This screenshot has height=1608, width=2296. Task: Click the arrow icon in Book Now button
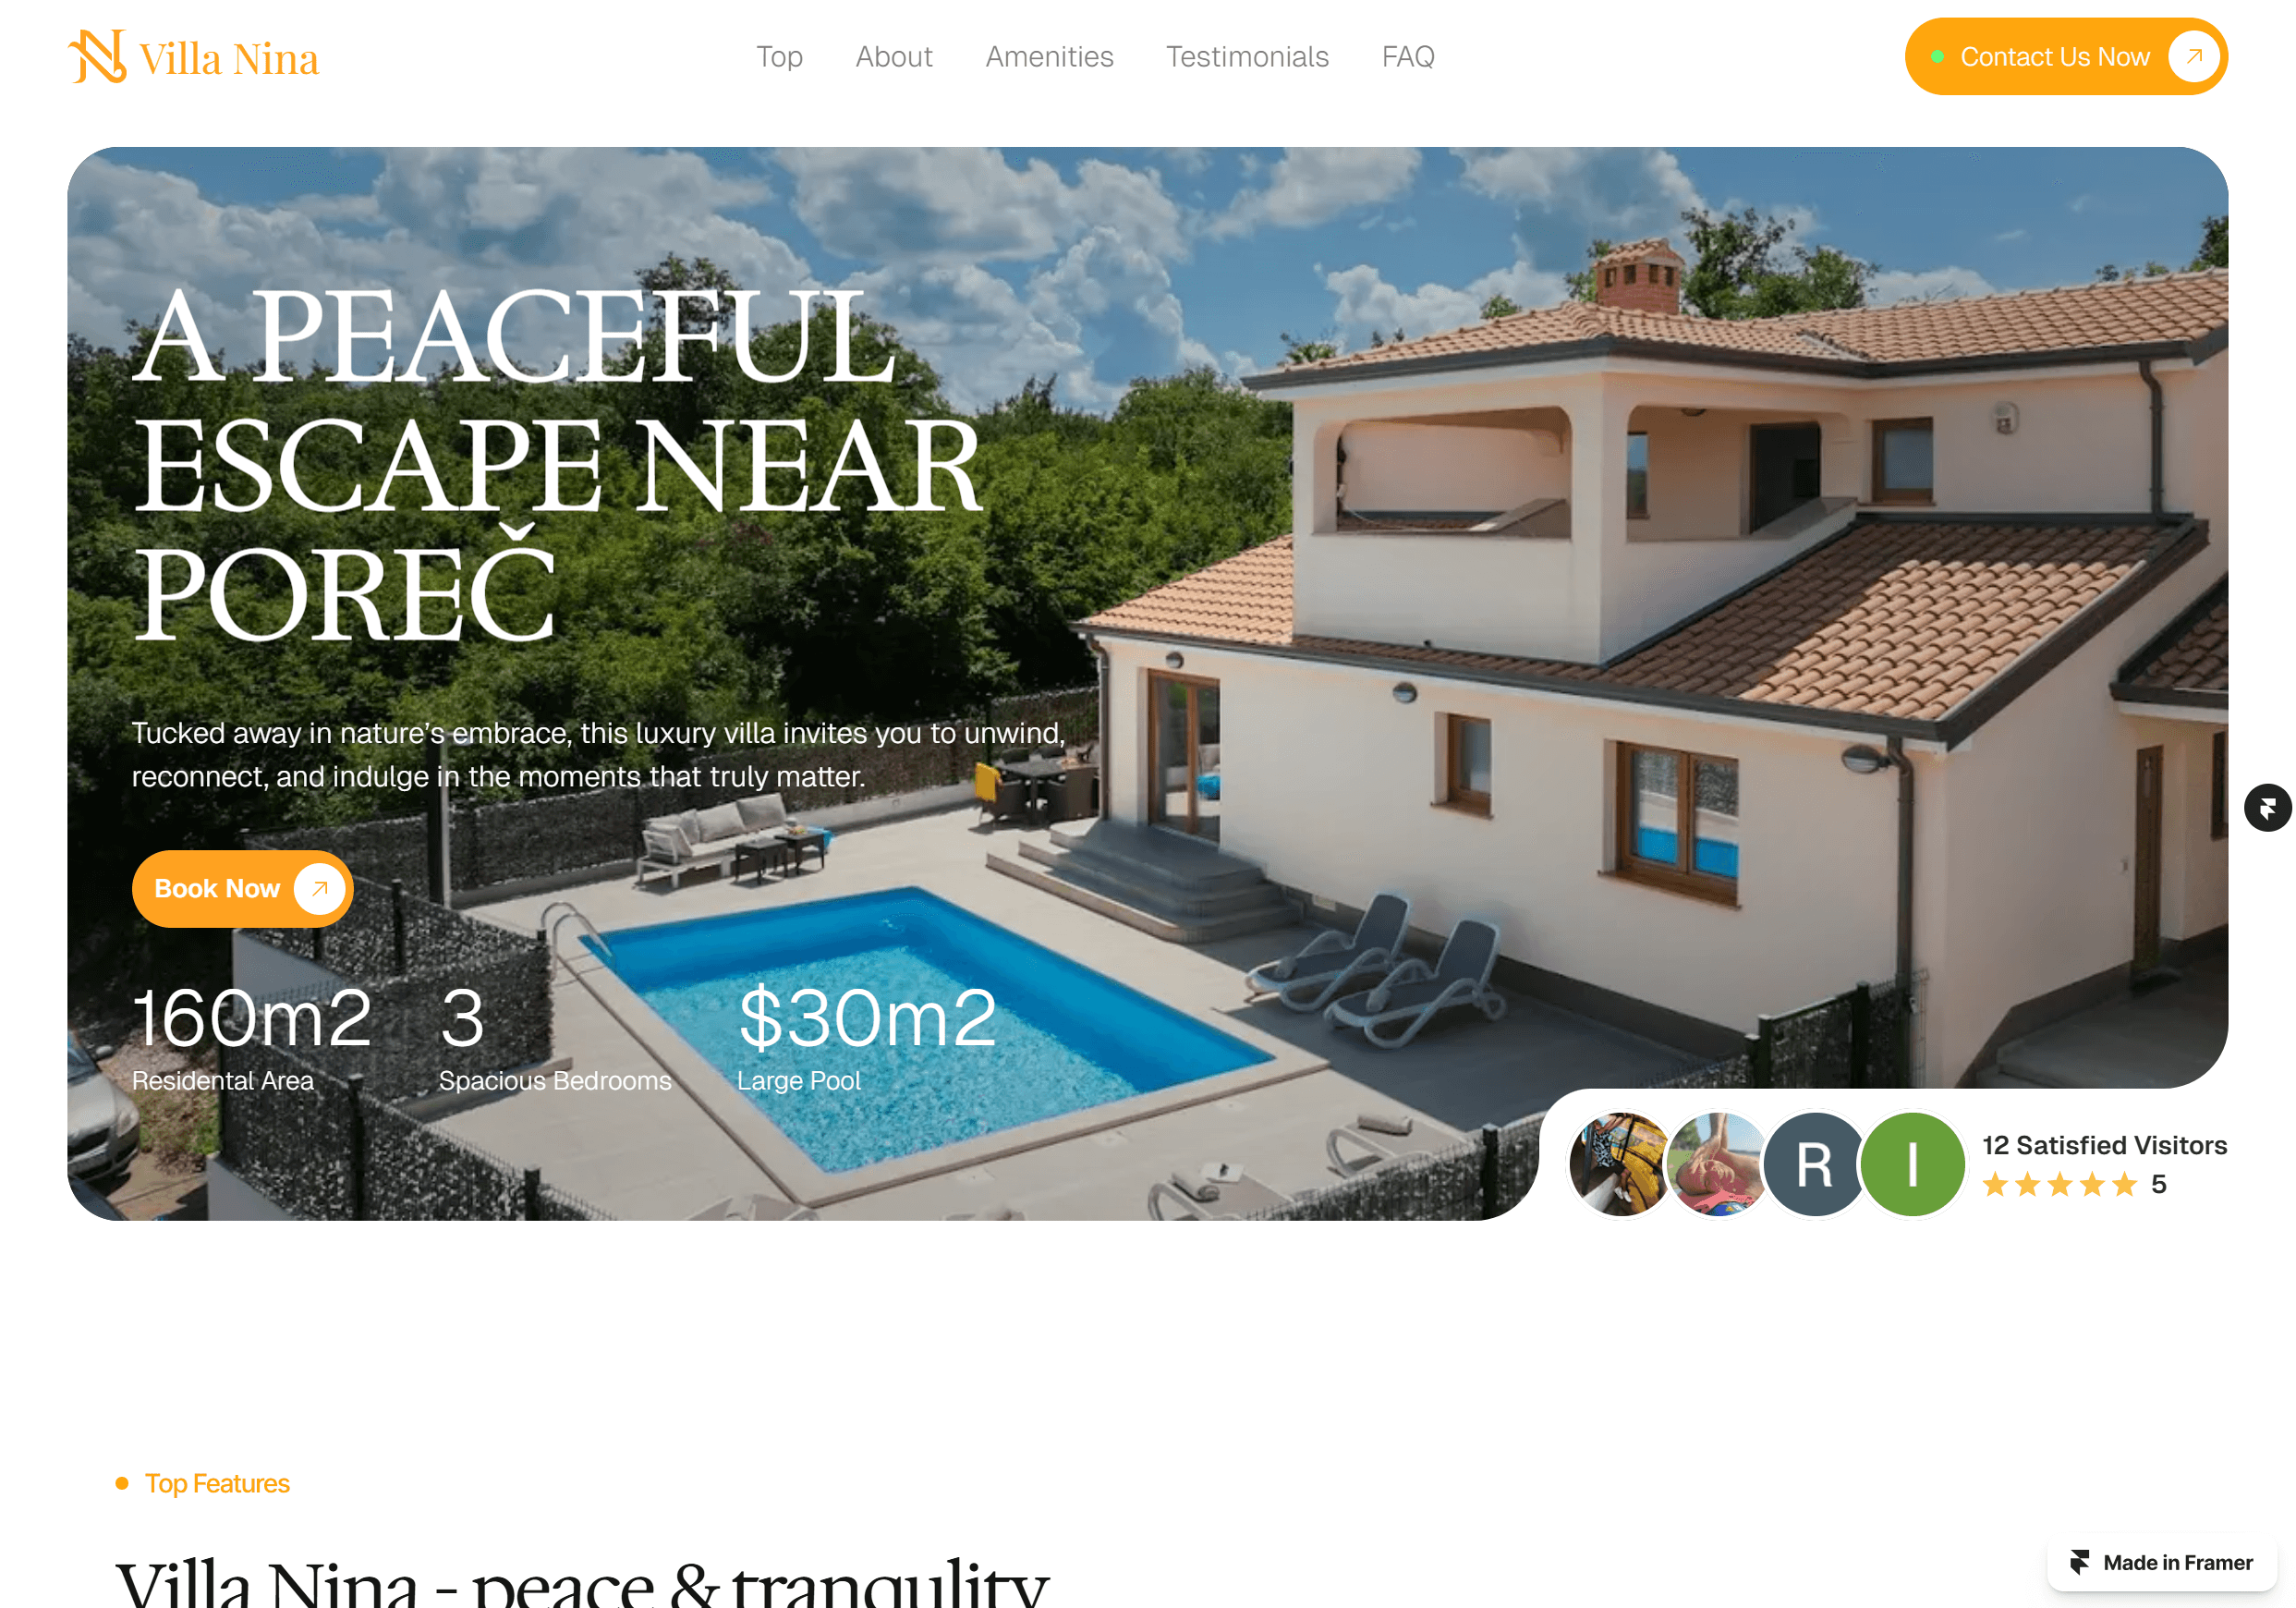tap(319, 888)
